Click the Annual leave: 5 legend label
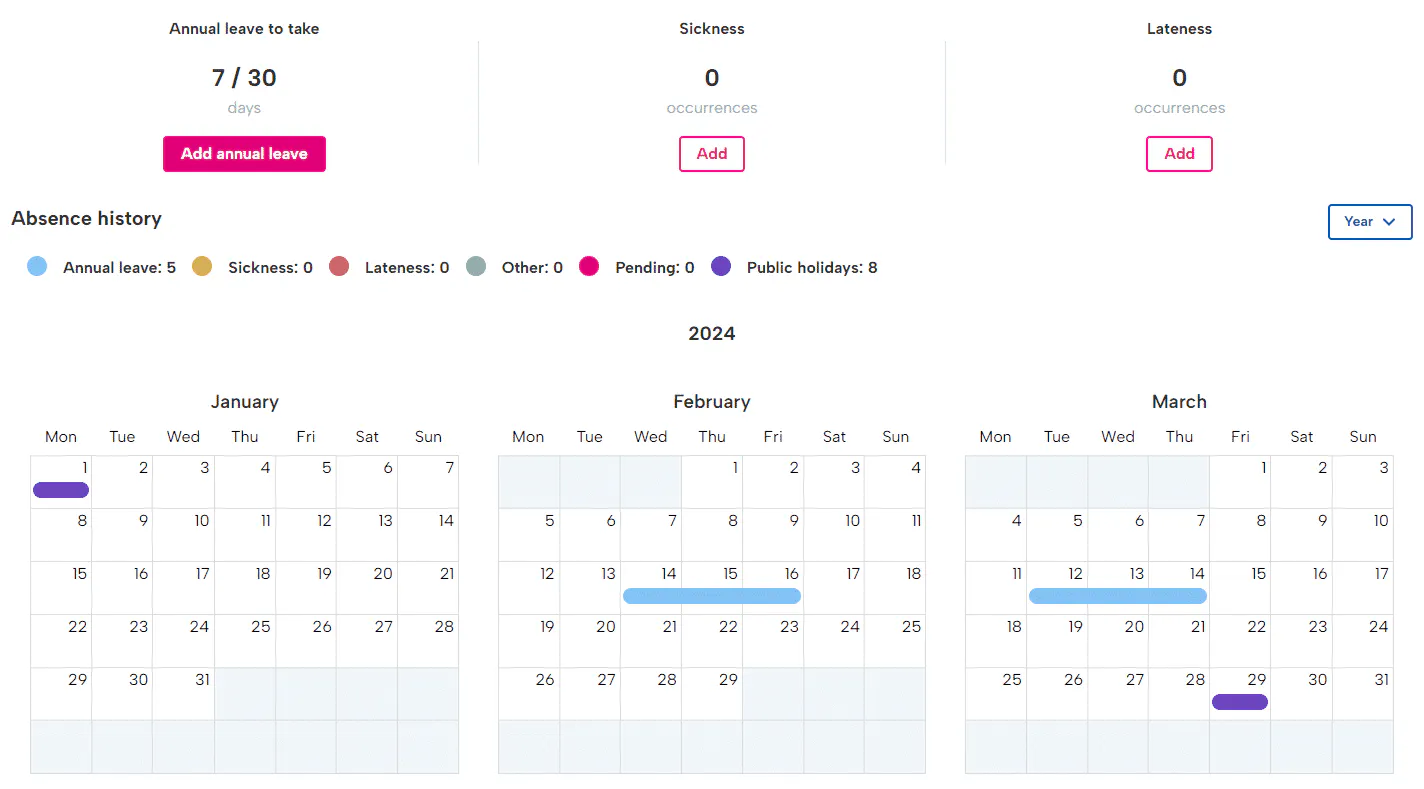 [119, 268]
